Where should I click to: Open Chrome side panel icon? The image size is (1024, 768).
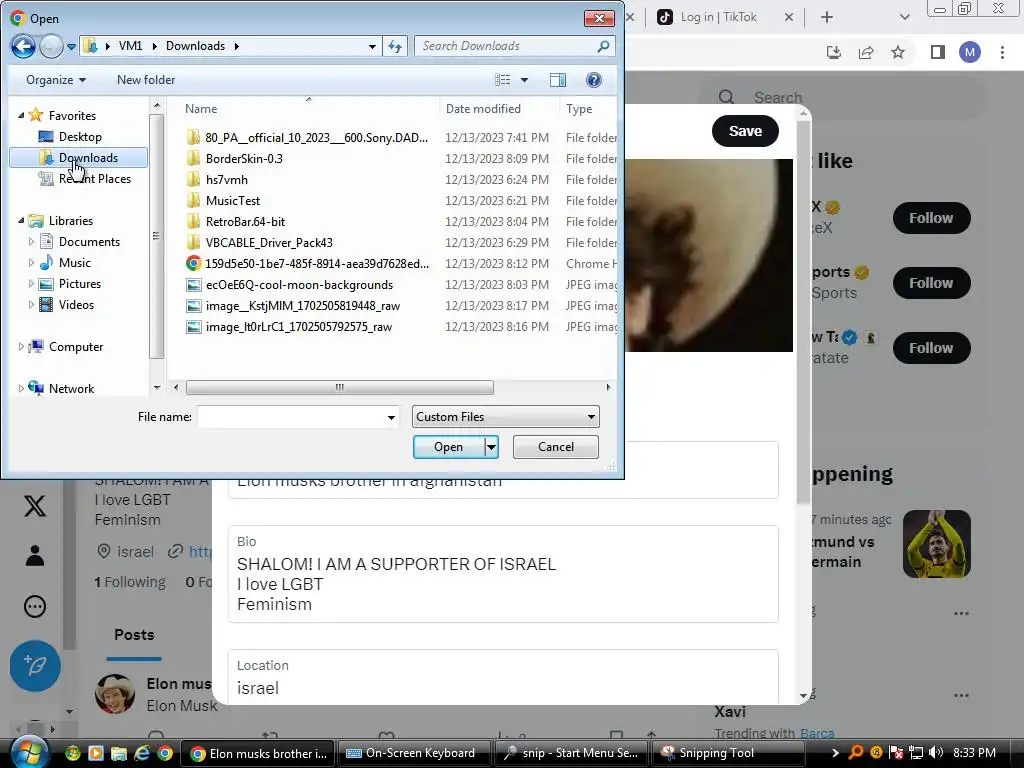click(x=937, y=52)
